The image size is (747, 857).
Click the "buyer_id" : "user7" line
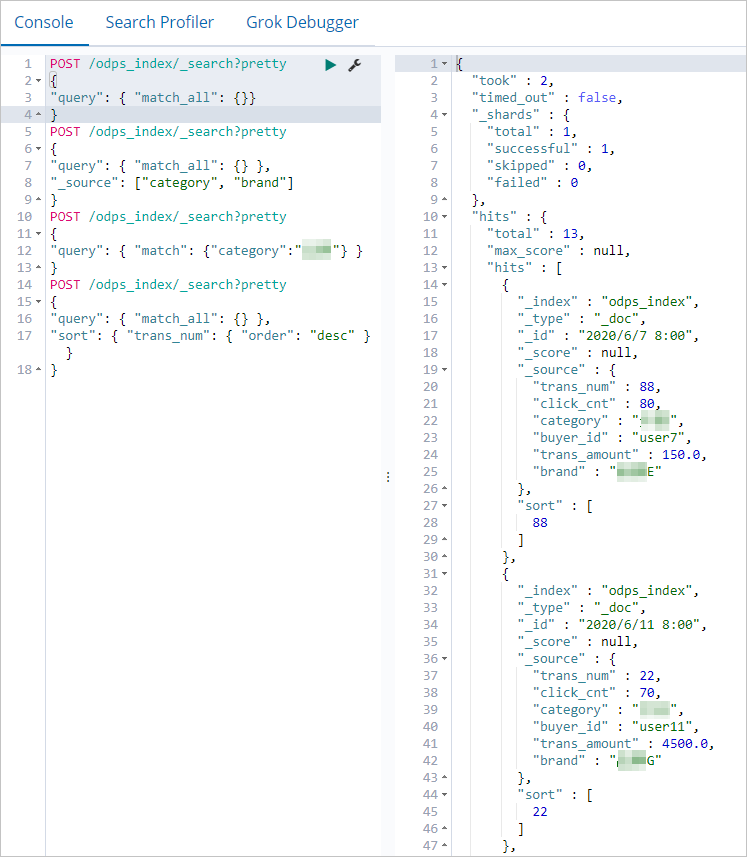[x=612, y=438]
